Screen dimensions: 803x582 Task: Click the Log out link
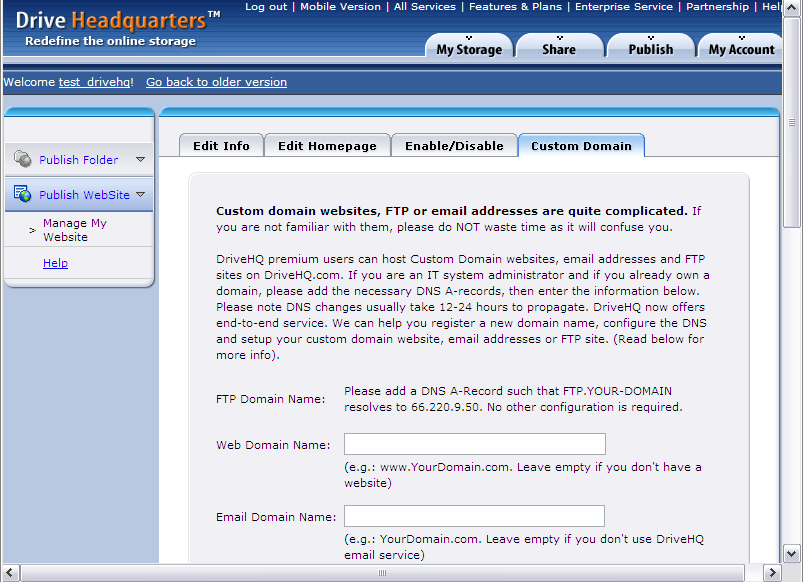pyautogui.click(x=265, y=7)
